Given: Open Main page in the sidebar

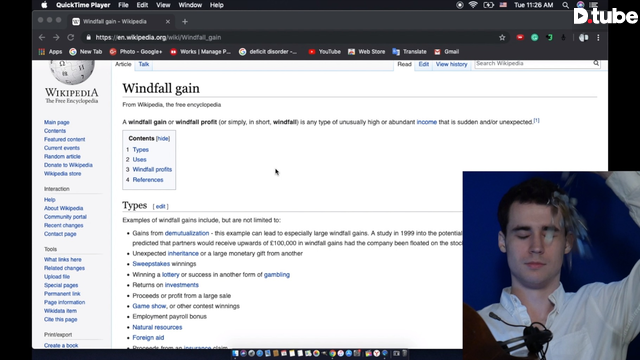Looking at the screenshot, I should (x=57, y=122).
